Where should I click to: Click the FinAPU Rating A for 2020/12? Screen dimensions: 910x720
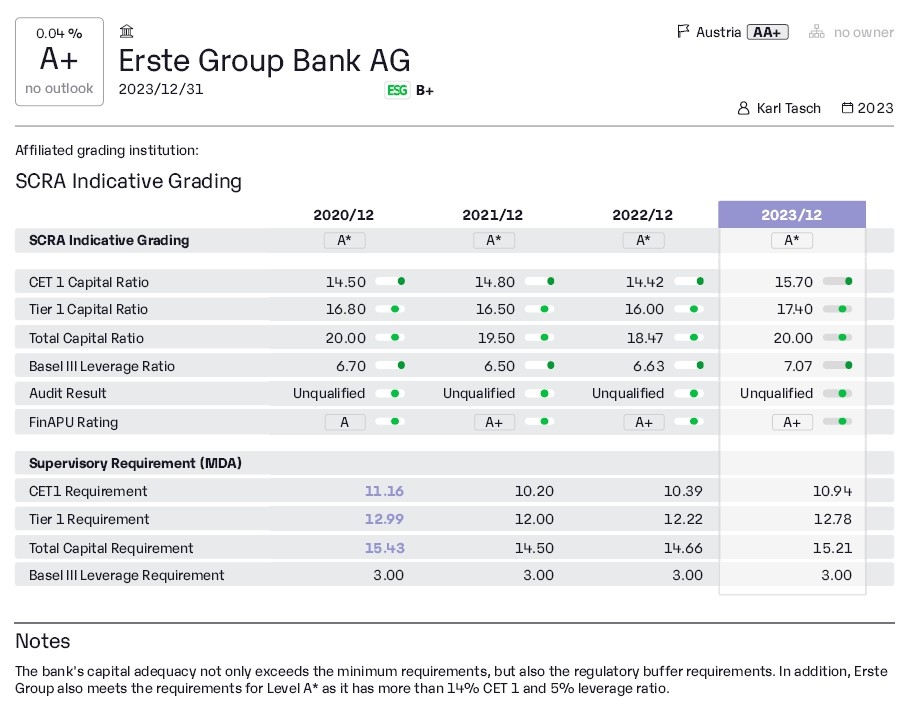click(345, 422)
